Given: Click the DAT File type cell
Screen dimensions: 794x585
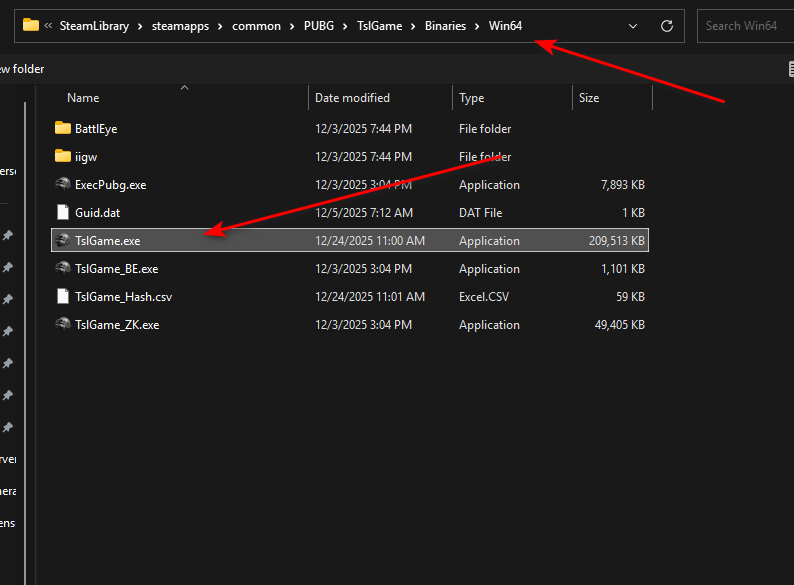Looking at the screenshot, I should [481, 213].
